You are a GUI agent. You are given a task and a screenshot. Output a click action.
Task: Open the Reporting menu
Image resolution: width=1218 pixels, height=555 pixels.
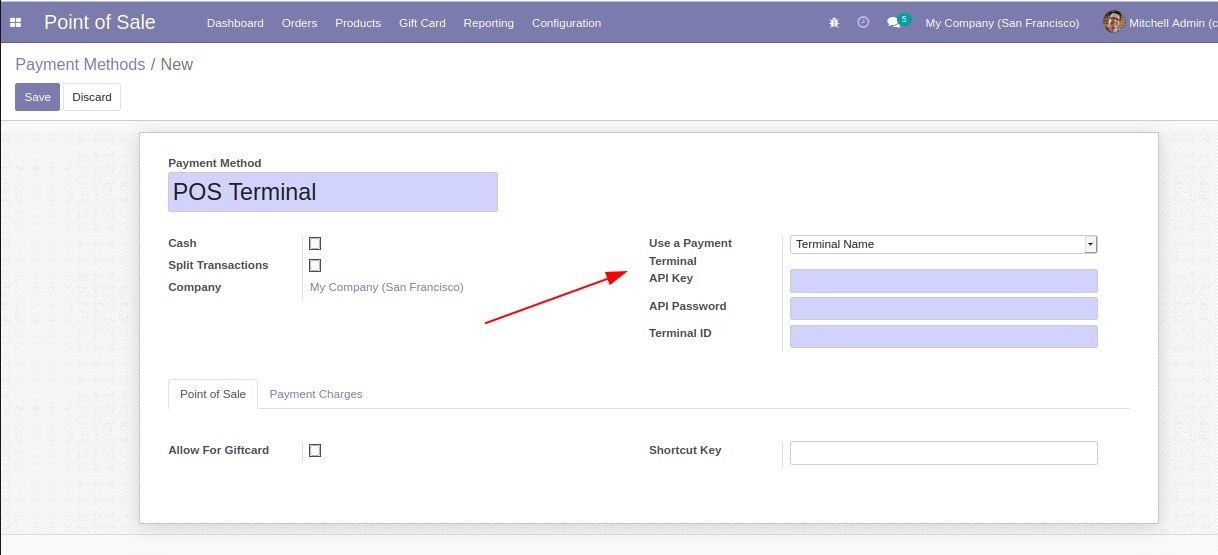489,22
